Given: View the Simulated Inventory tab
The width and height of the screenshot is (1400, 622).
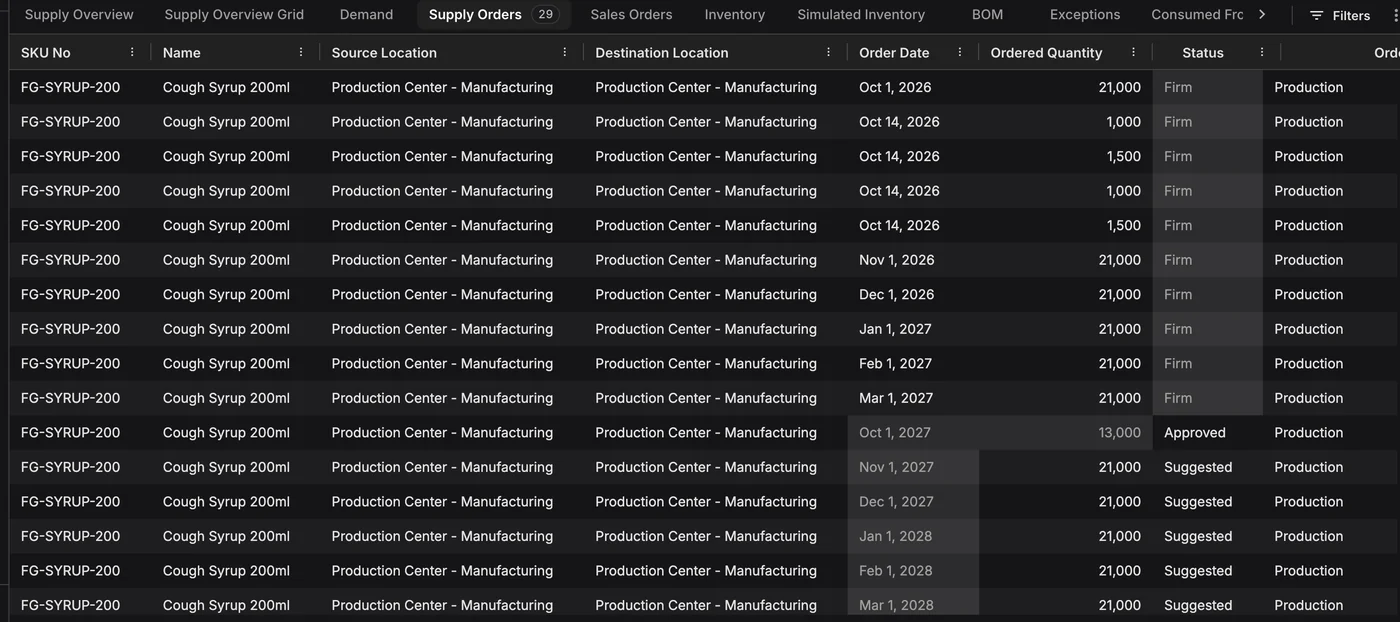Looking at the screenshot, I should coord(861,14).
